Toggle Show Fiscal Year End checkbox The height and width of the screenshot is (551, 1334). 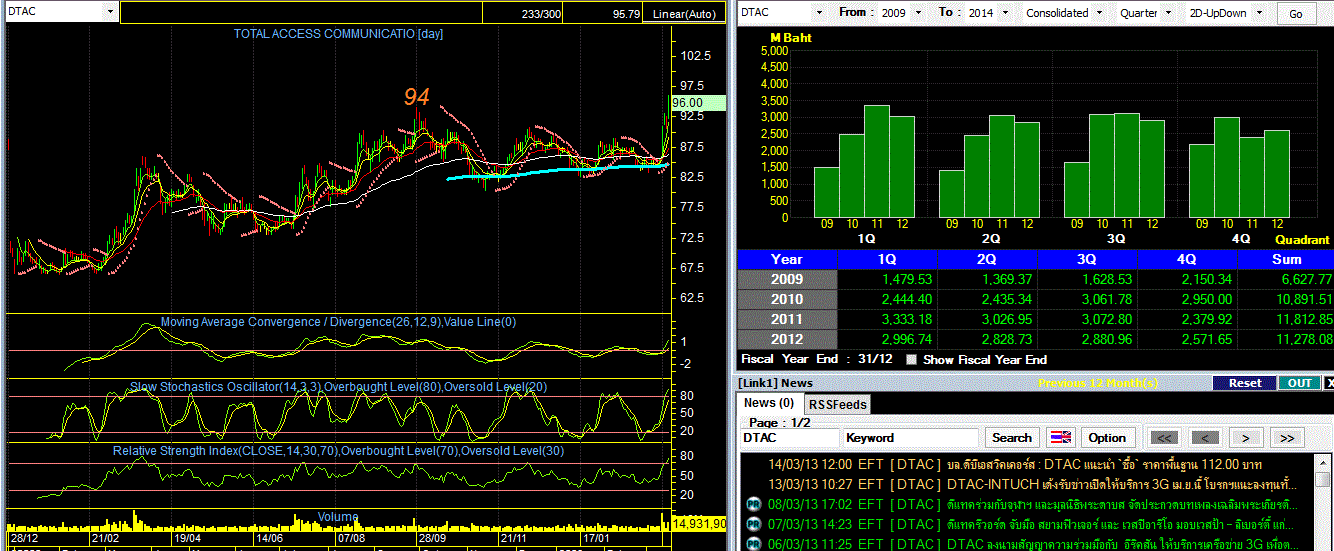click(x=911, y=360)
